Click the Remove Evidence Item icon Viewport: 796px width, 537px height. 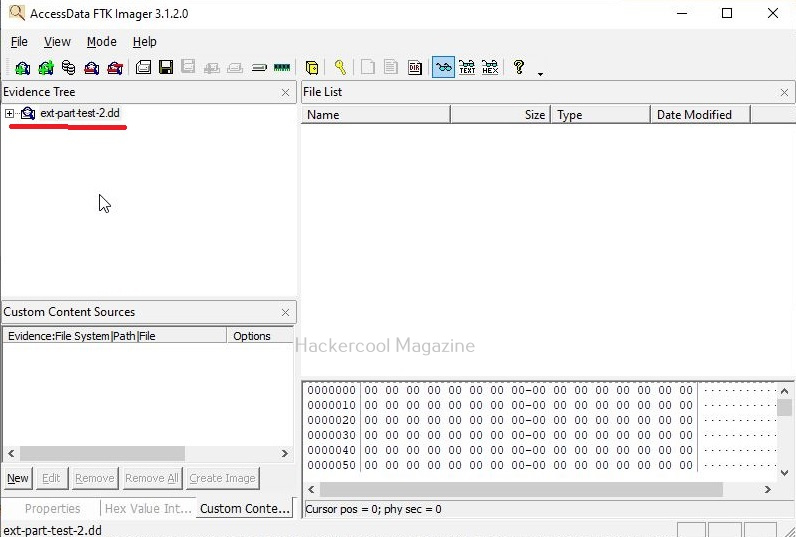91,68
